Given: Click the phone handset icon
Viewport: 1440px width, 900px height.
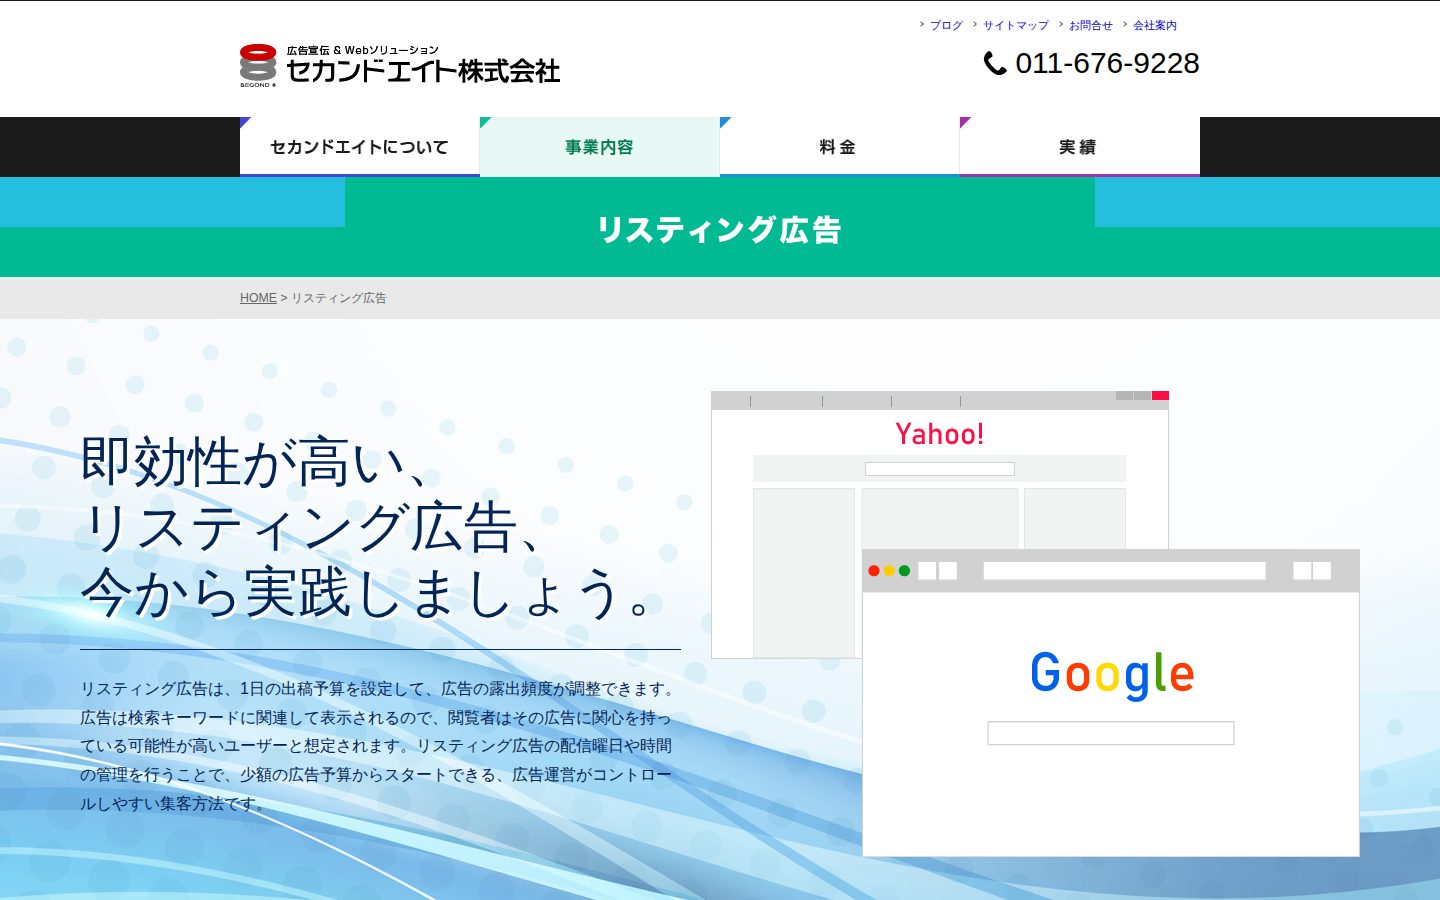Looking at the screenshot, I should pos(995,63).
